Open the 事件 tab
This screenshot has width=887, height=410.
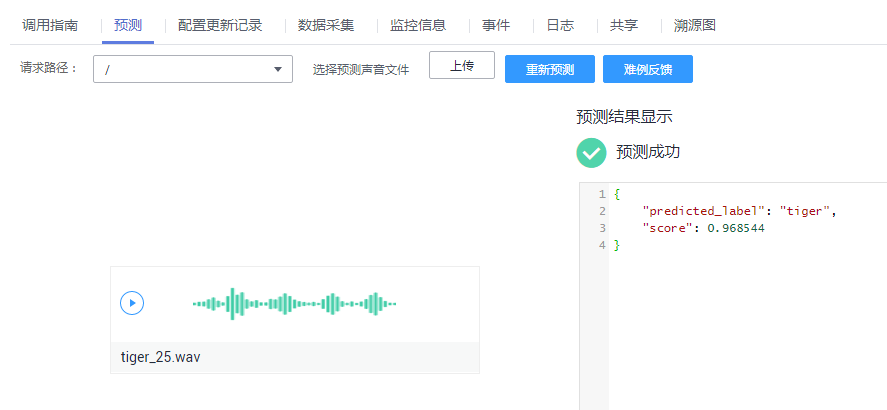click(496, 25)
